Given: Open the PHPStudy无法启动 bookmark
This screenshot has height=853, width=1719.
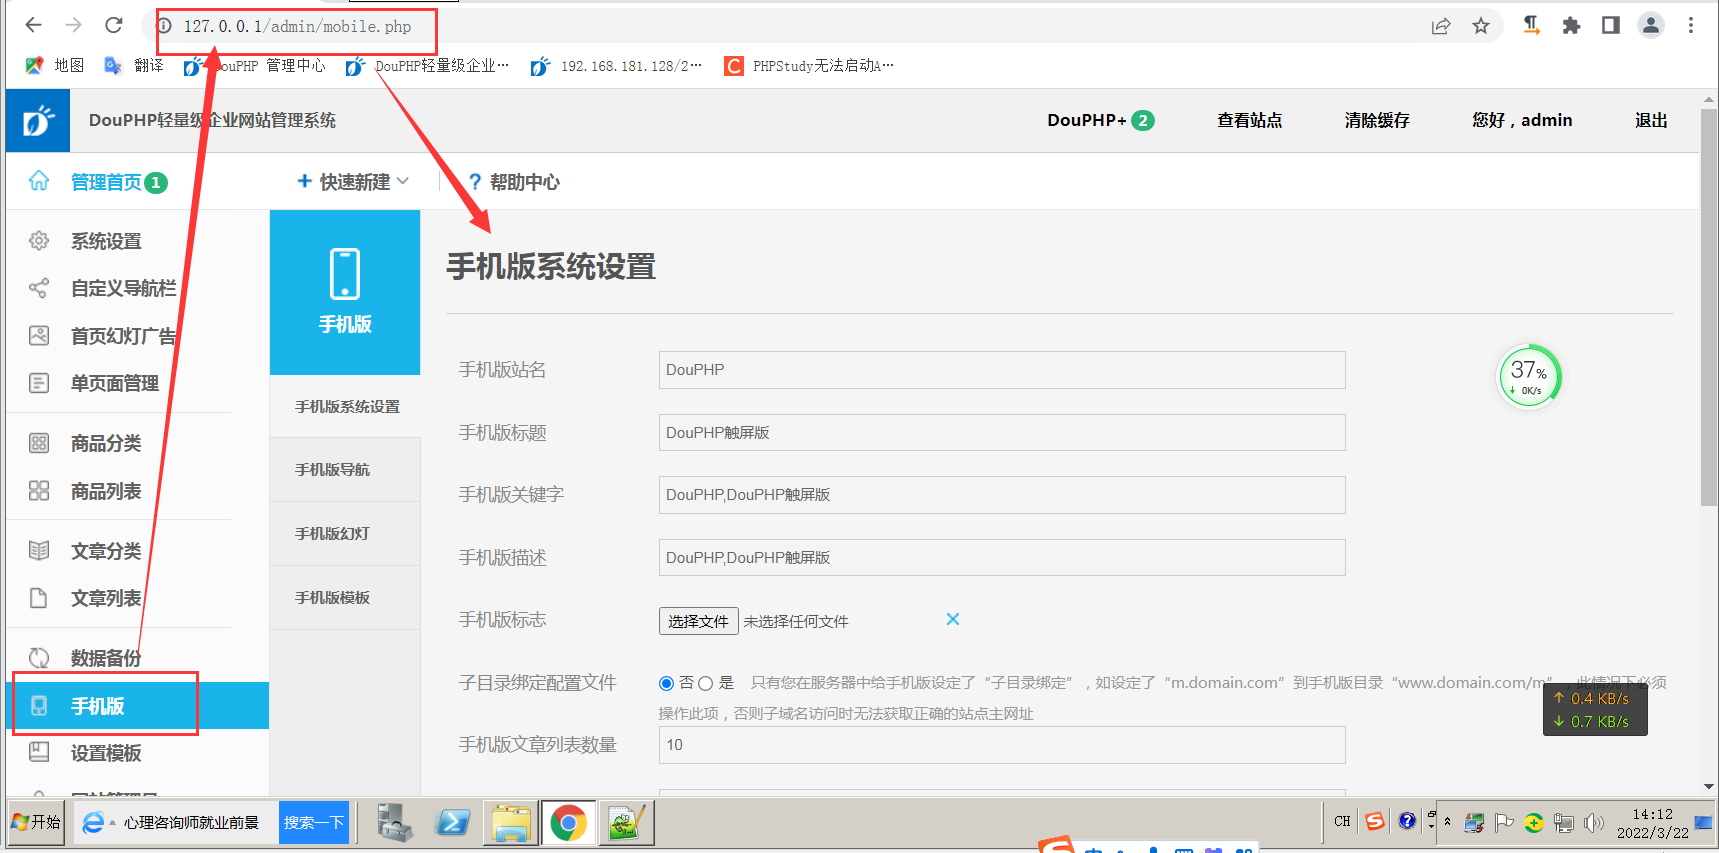Looking at the screenshot, I should point(809,66).
